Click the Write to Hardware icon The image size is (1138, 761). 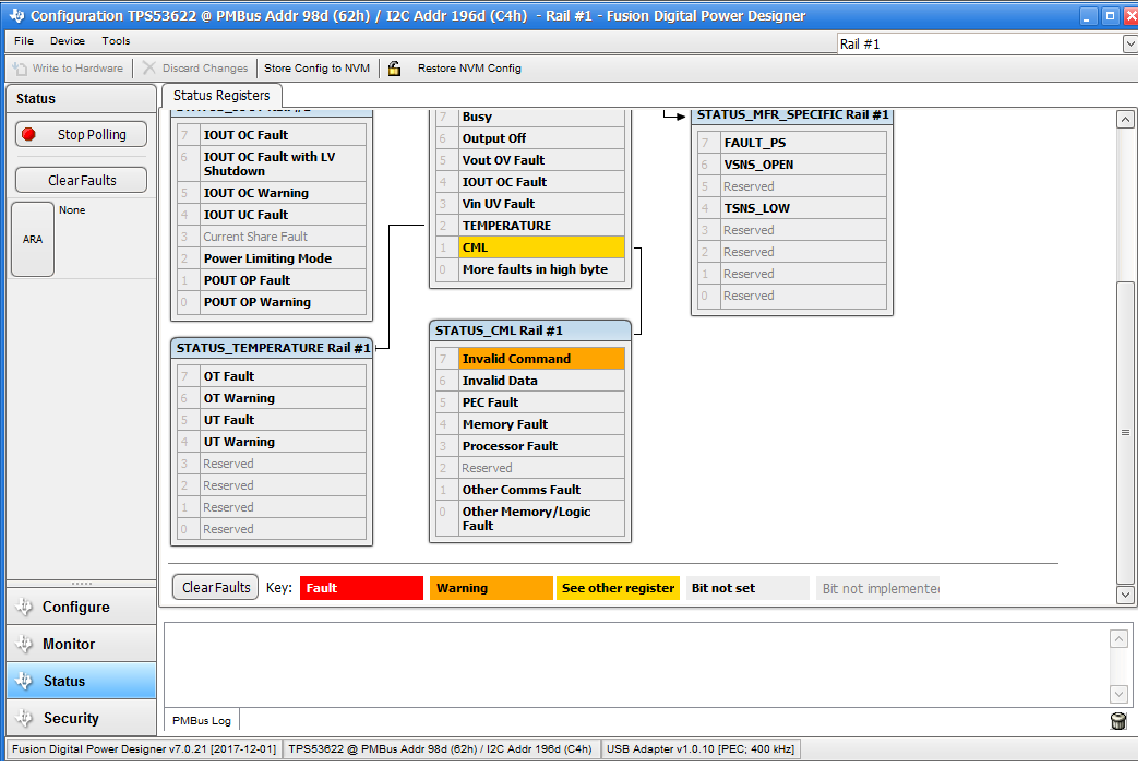pyautogui.click(x=20, y=68)
